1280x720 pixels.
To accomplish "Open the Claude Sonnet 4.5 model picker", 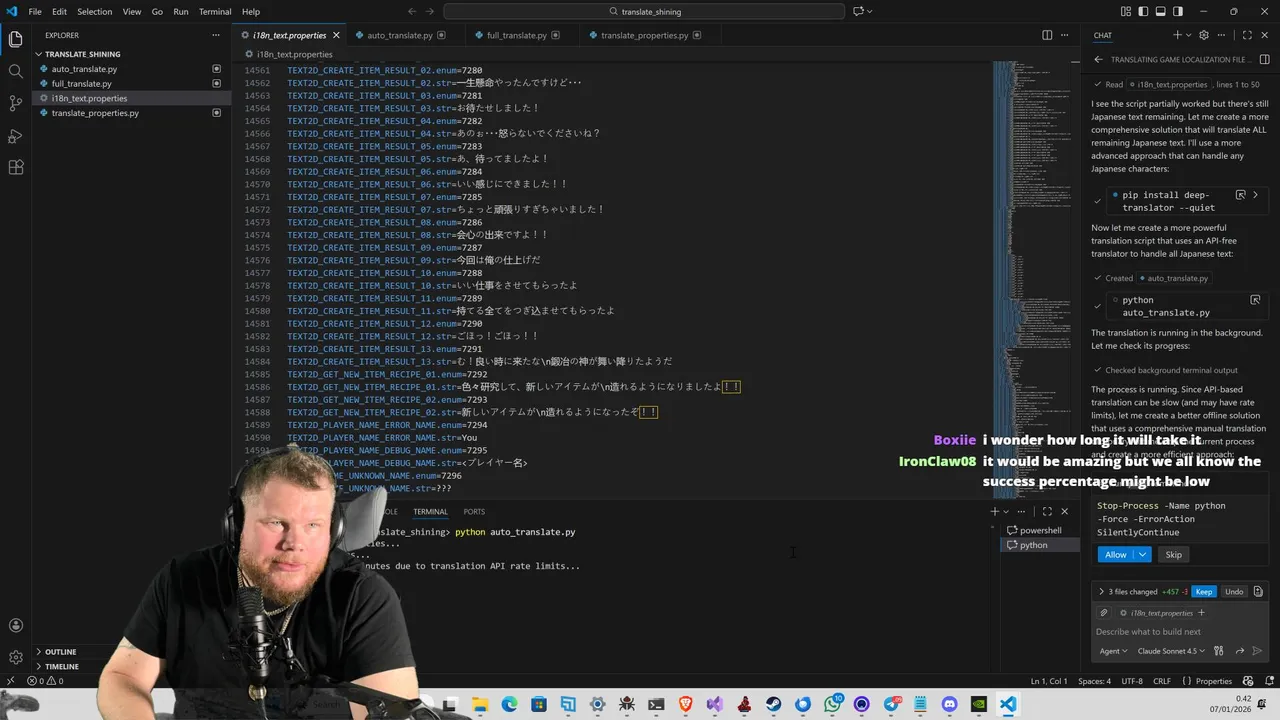I will coord(1171,651).
